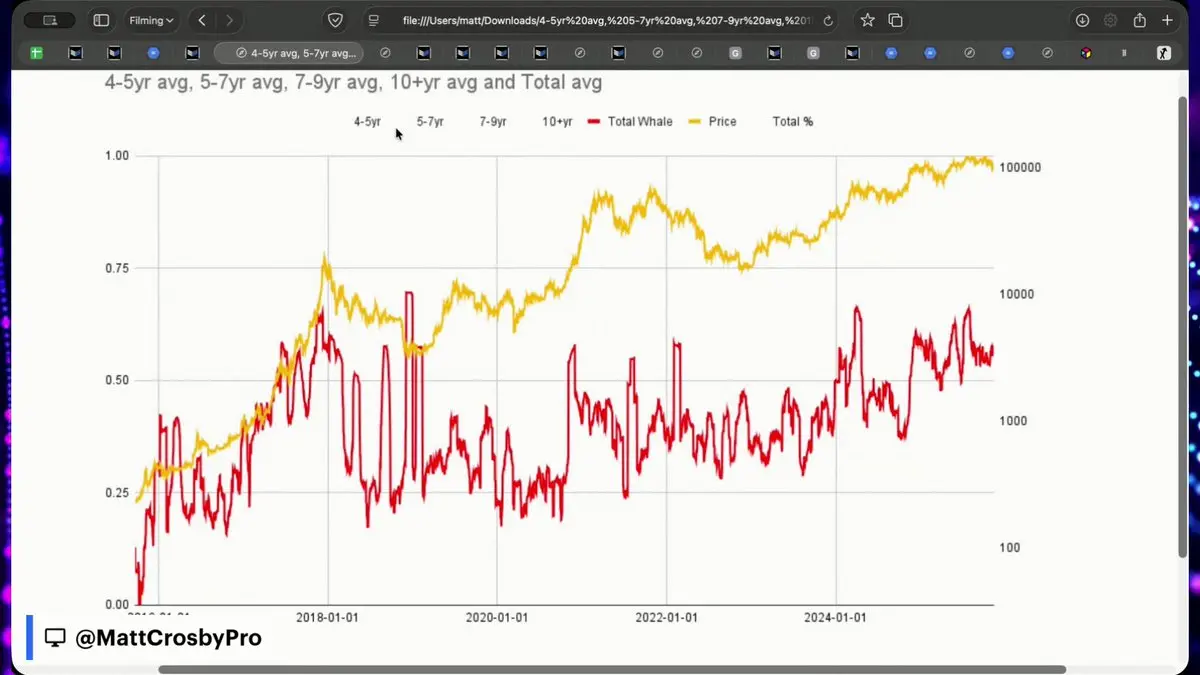Click the file URL address field
This screenshot has height=675, width=1200.
[603, 20]
